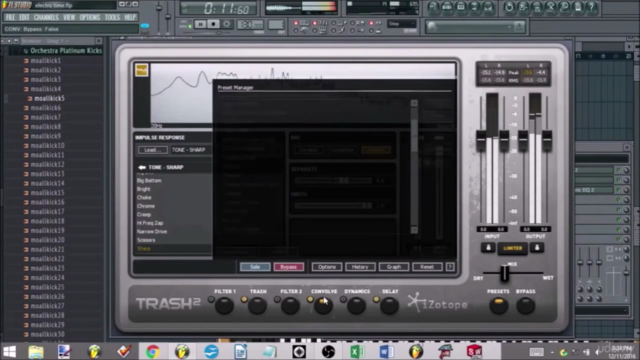Open the Presets knob button
This screenshot has height=360, width=640.
coord(498,306)
